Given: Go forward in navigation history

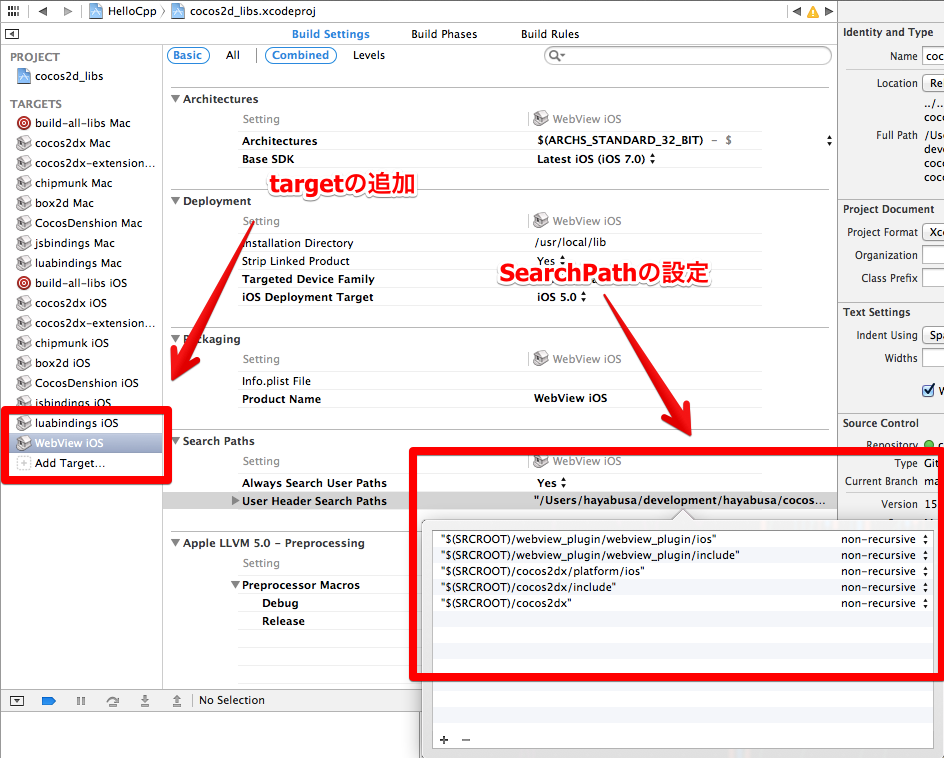Looking at the screenshot, I should point(68,11).
